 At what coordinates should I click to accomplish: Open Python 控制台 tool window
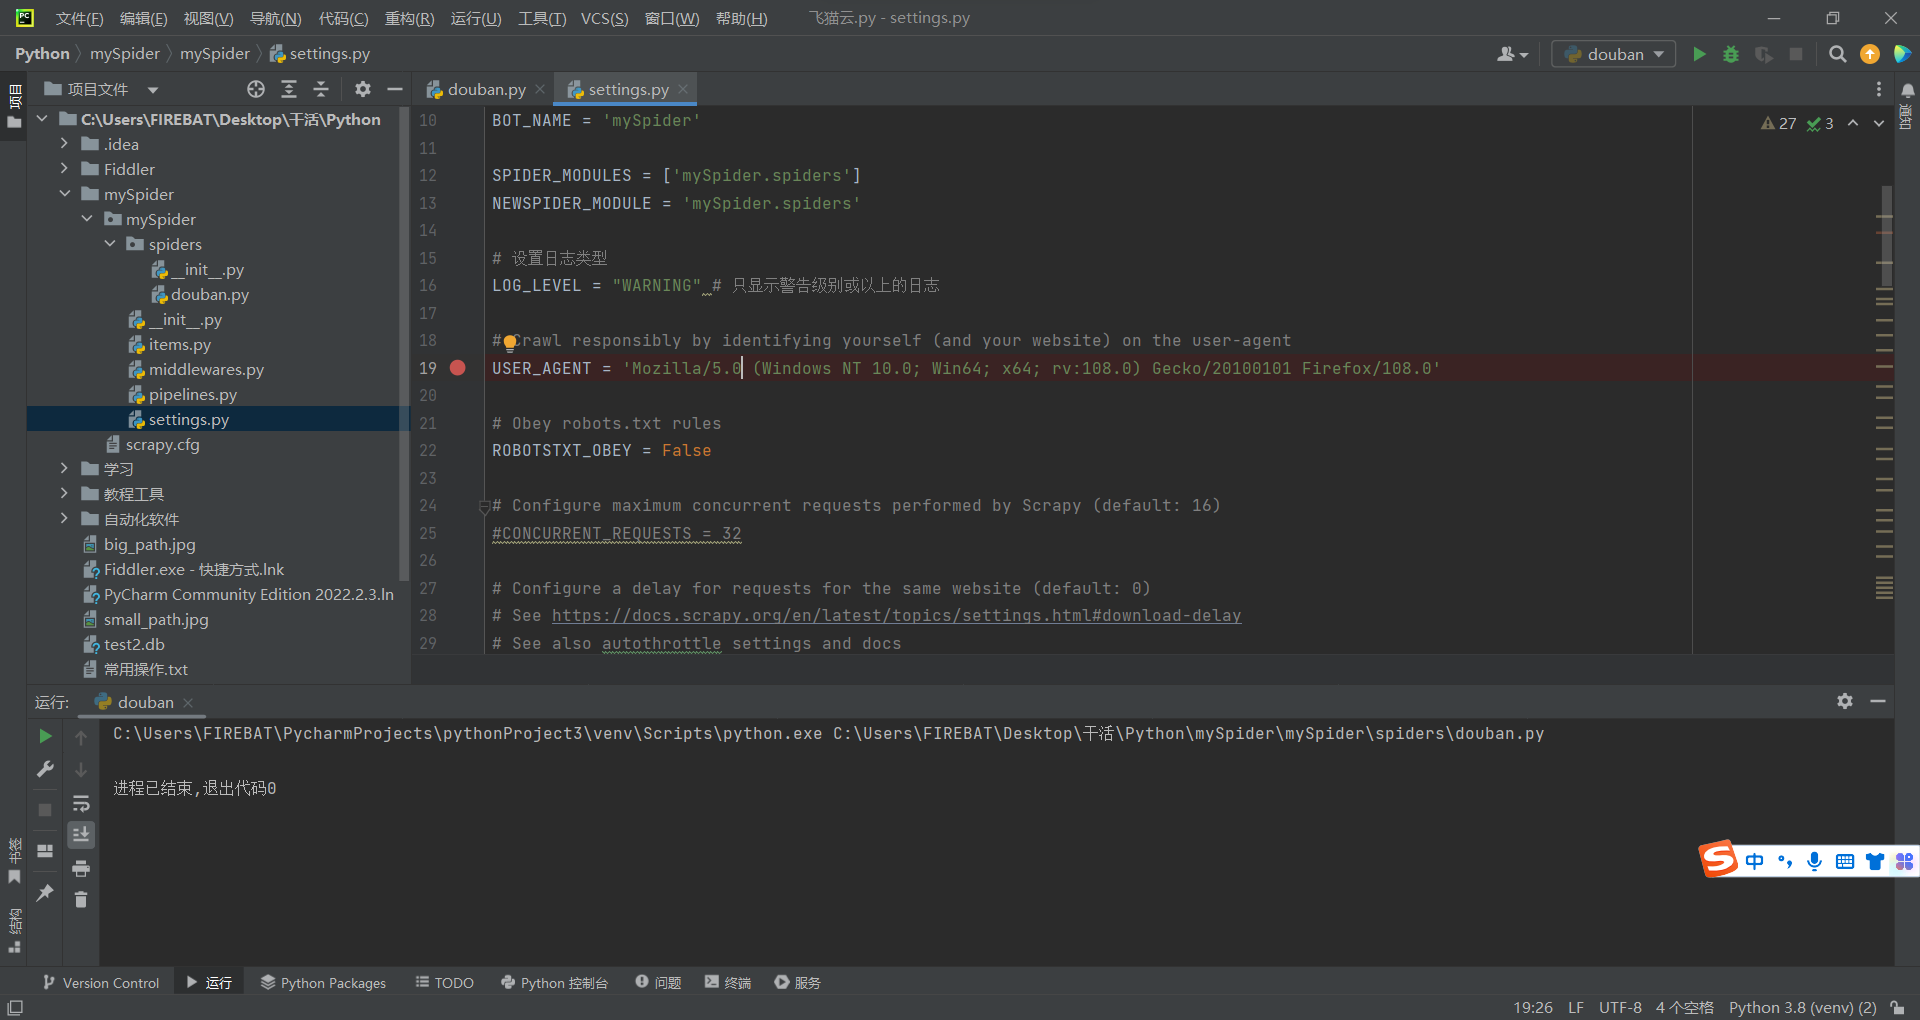pos(554,983)
